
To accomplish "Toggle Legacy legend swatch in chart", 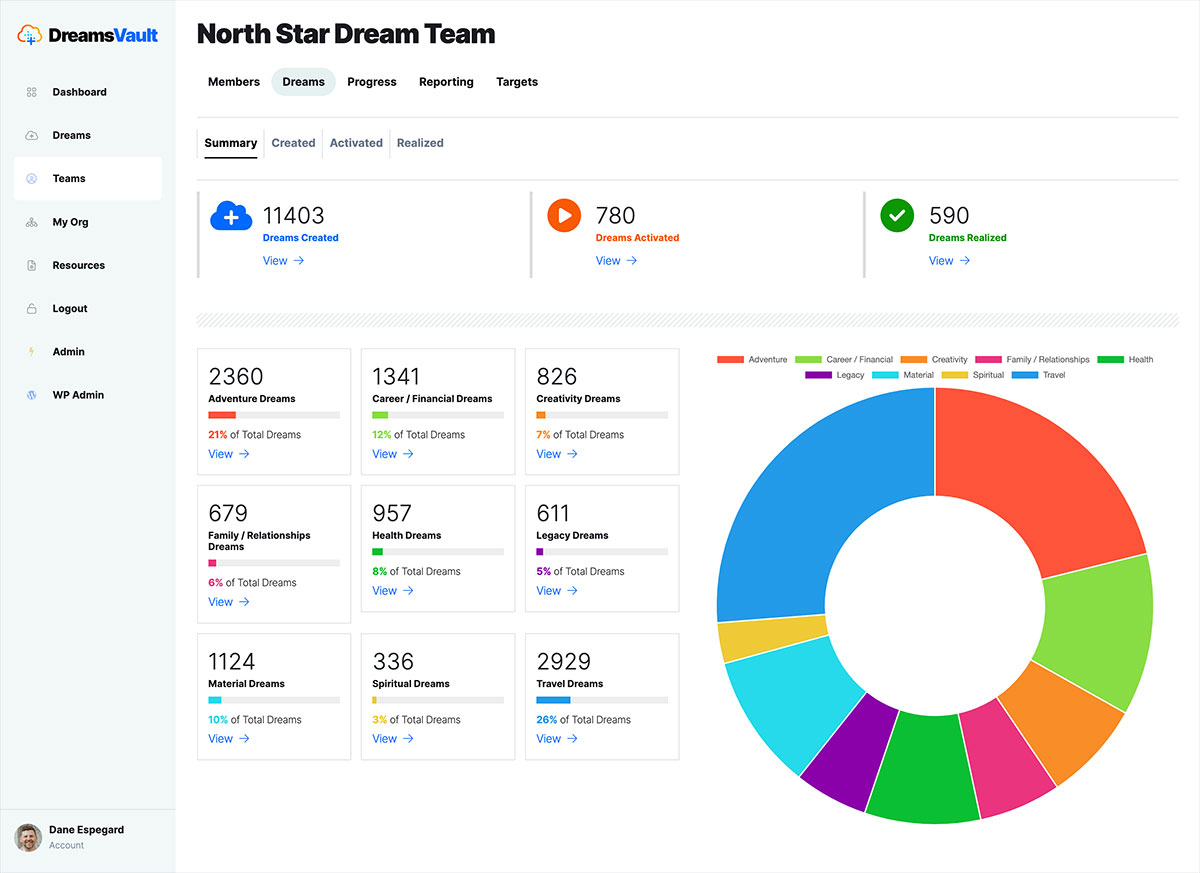I will (818, 375).
